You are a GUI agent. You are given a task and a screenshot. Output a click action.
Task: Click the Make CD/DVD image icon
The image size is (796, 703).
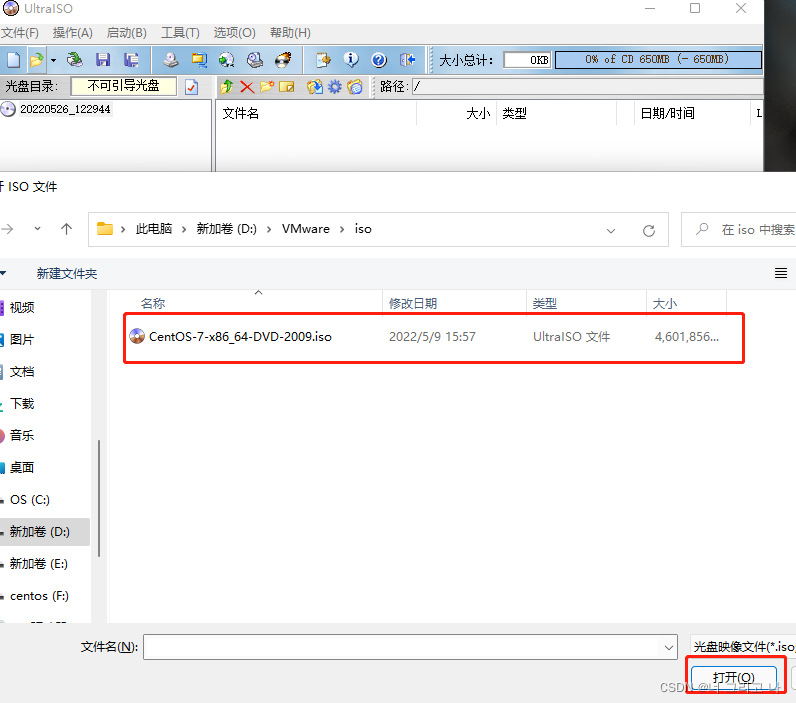coord(171,60)
